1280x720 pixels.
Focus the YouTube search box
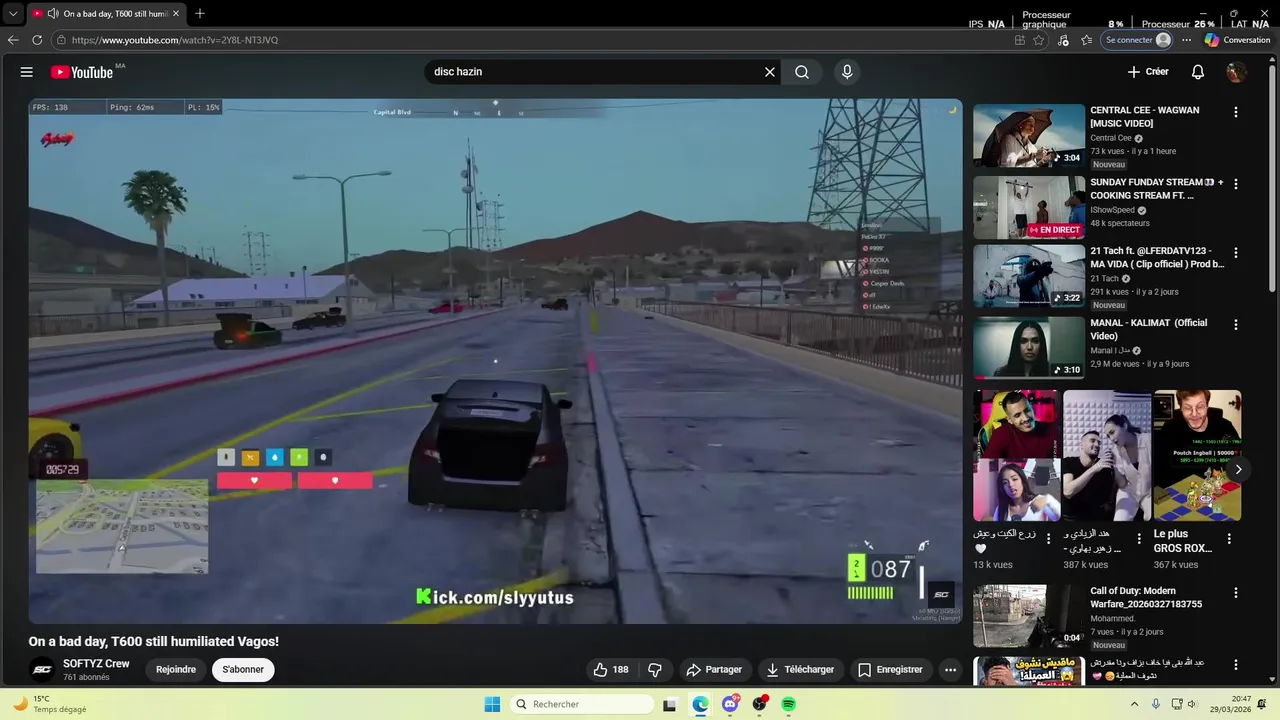point(594,72)
